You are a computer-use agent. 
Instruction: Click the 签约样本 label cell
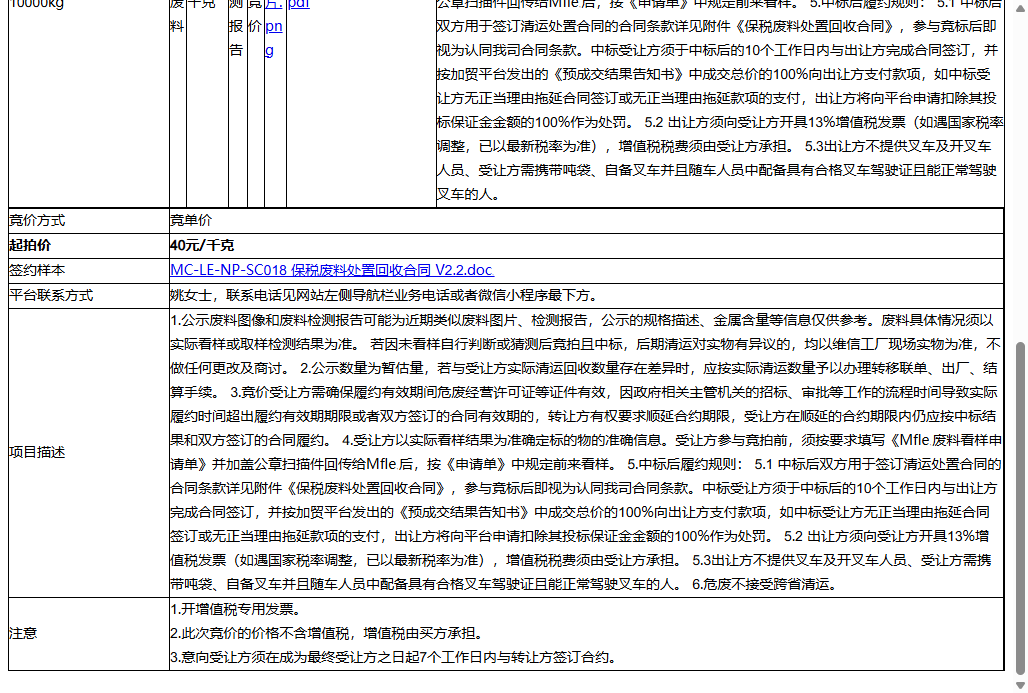tap(89, 270)
